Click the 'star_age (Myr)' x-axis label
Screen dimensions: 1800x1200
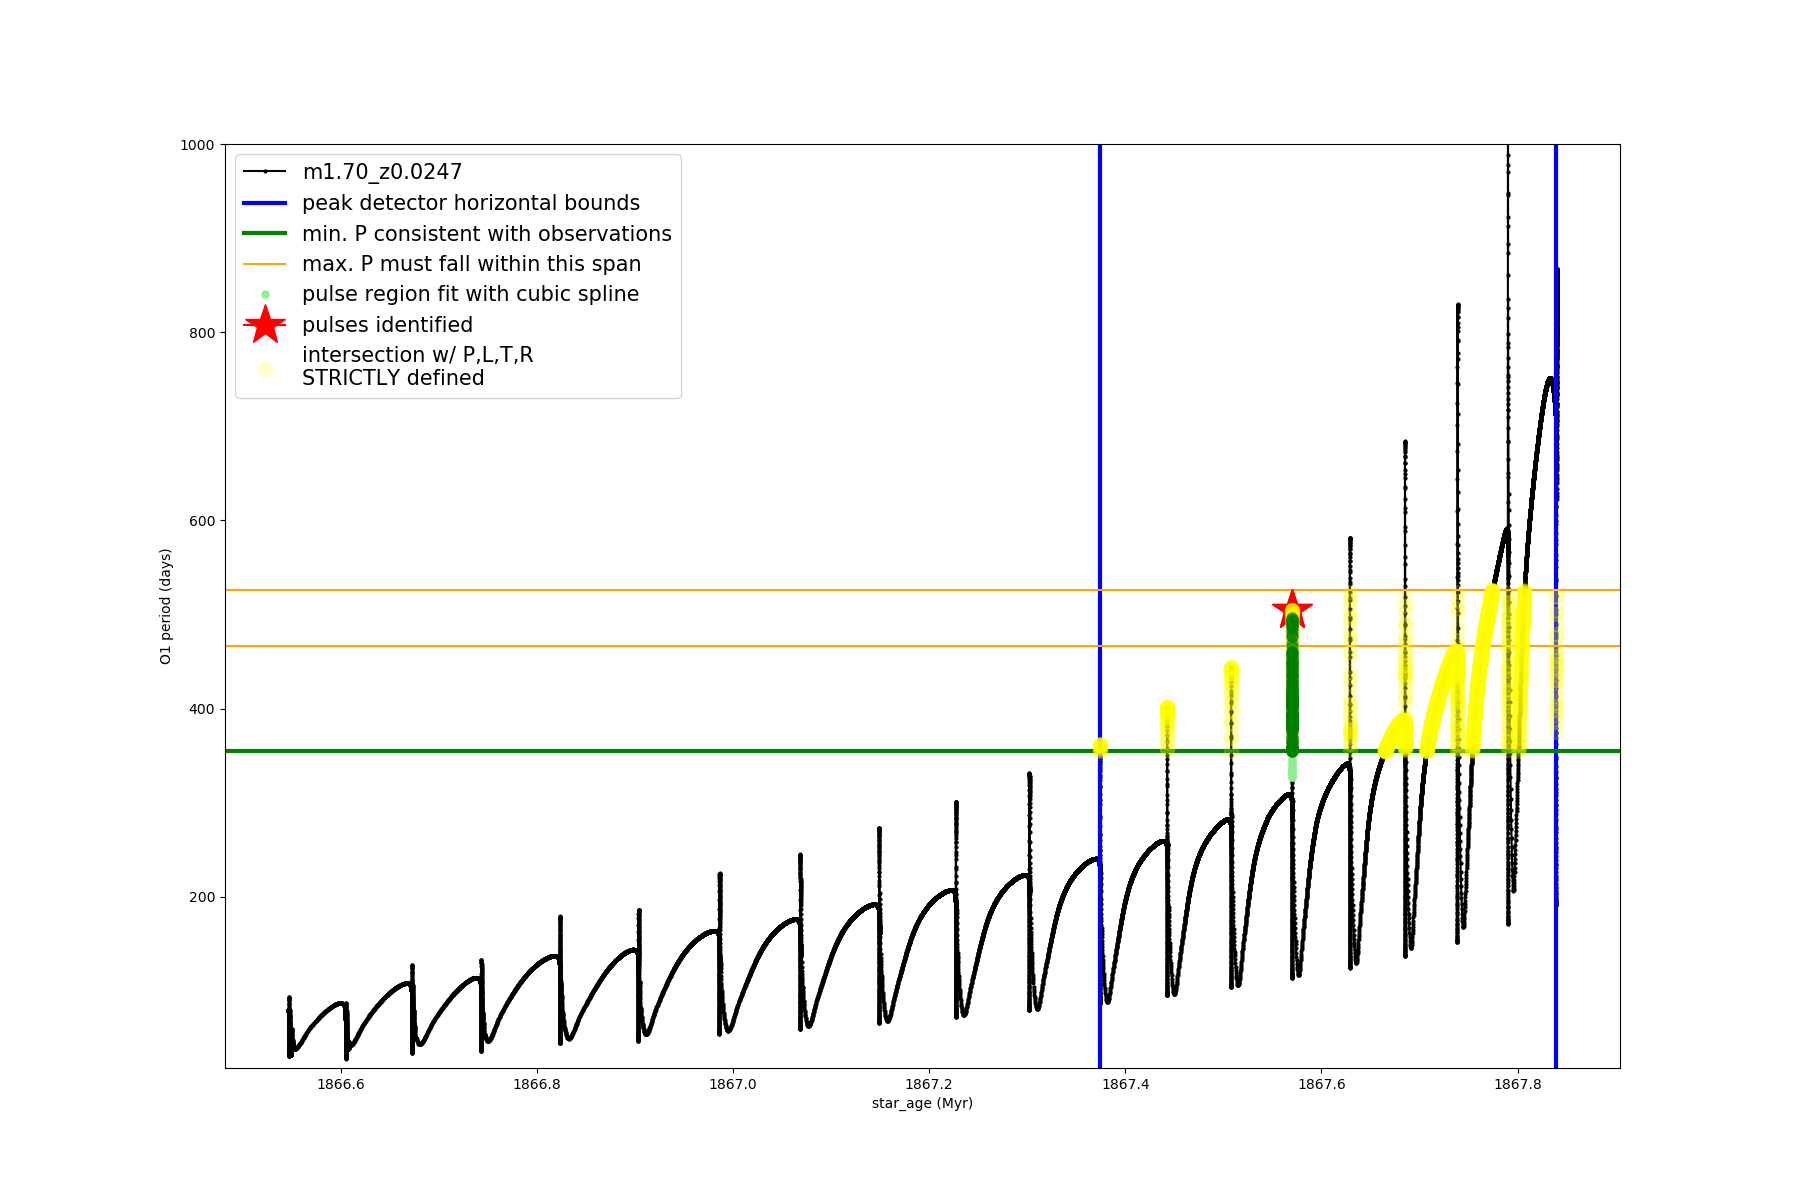click(922, 1103)
